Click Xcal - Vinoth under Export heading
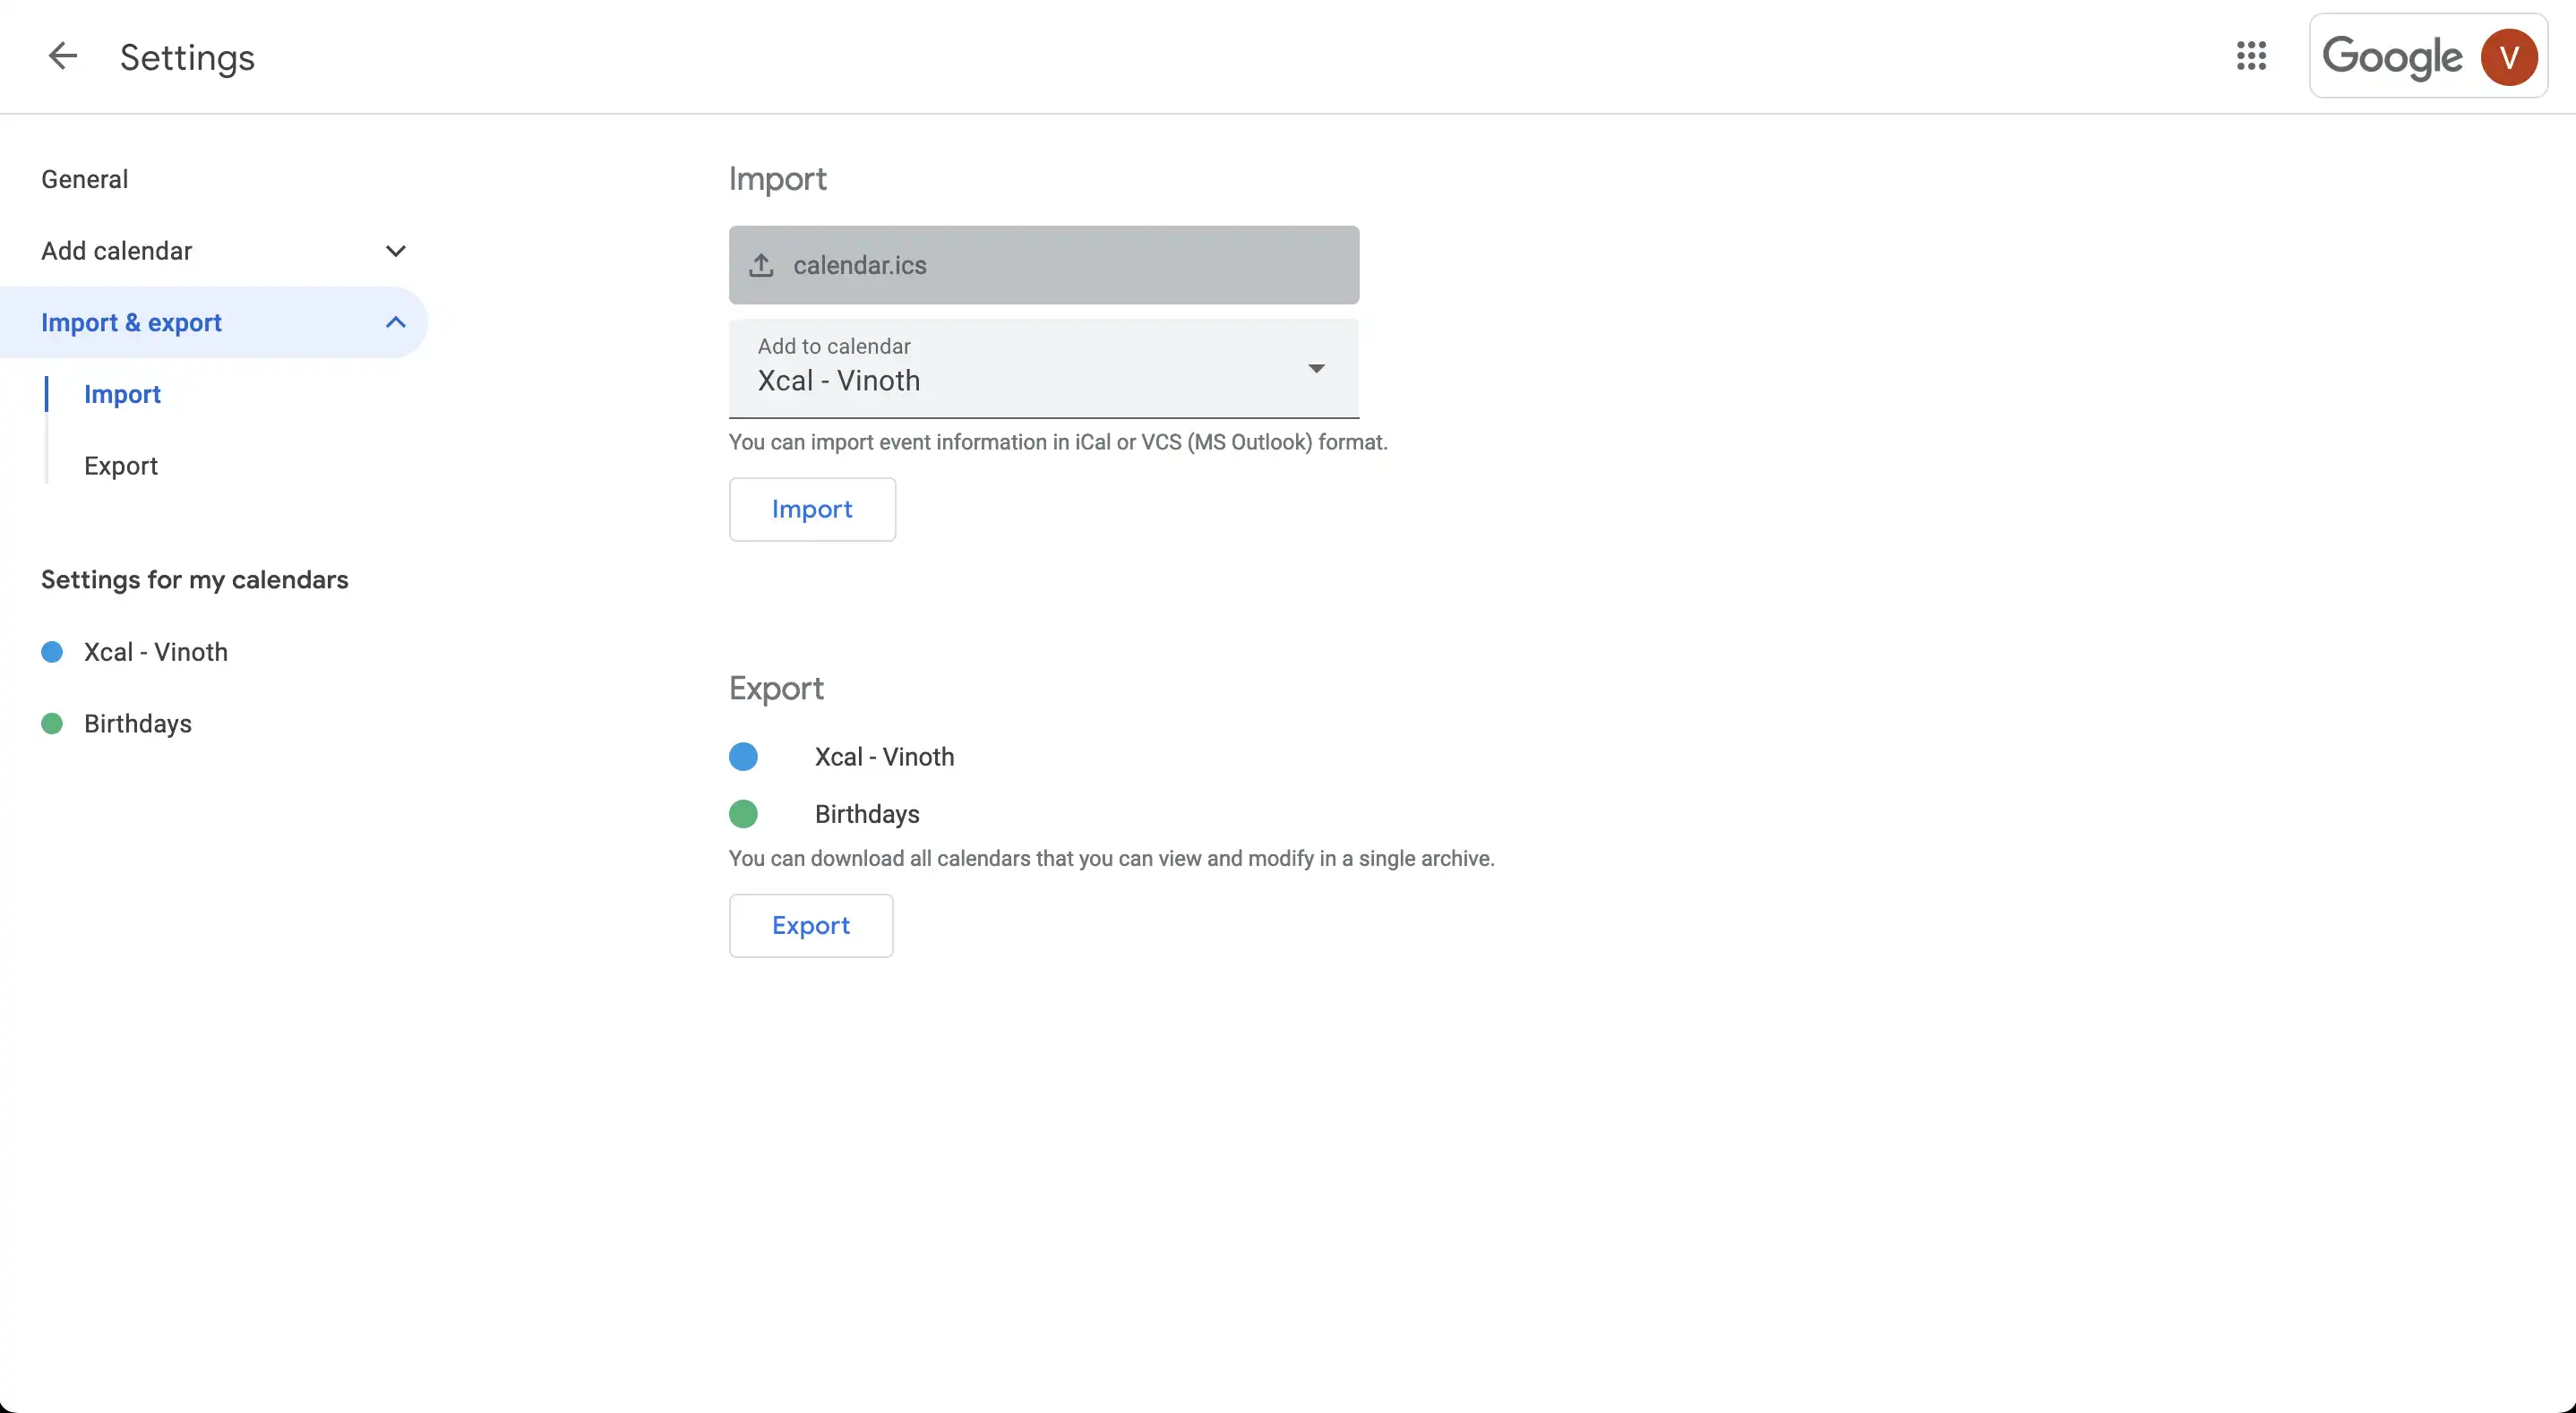 pos(884,757)
